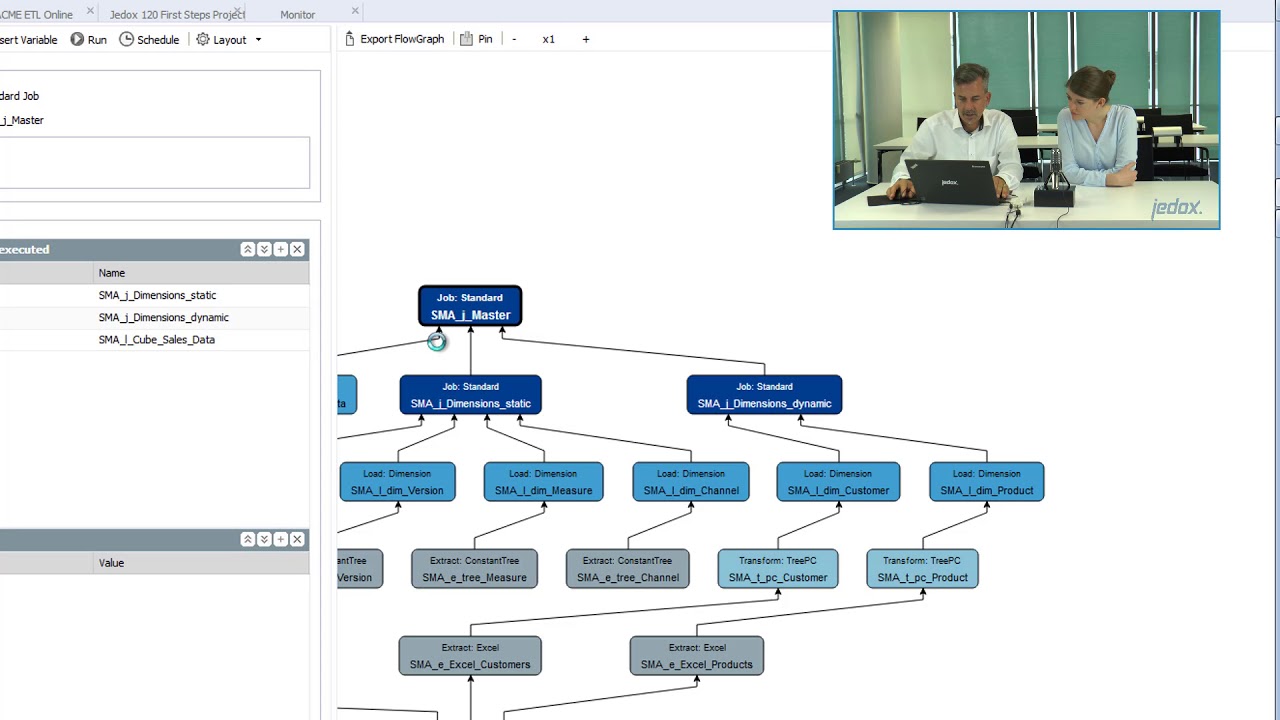The height and width of the screenshot is (720, 1280).
Task: Select the SMA_l_Cube_Sales_Data row
Action: click(x=154, y=339)
